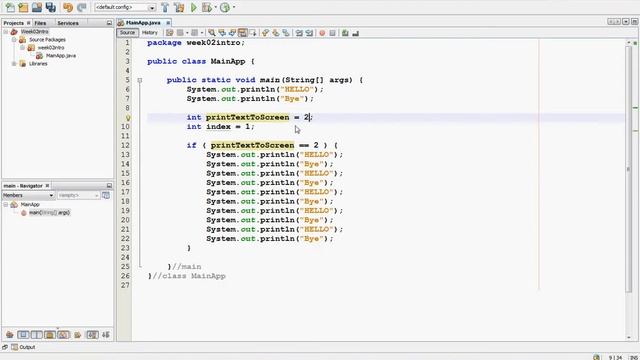The height and width of the screenshot is (360, 640).
Task: Collapse MainApp node in Navigator
Action: [x=6, y=204]
